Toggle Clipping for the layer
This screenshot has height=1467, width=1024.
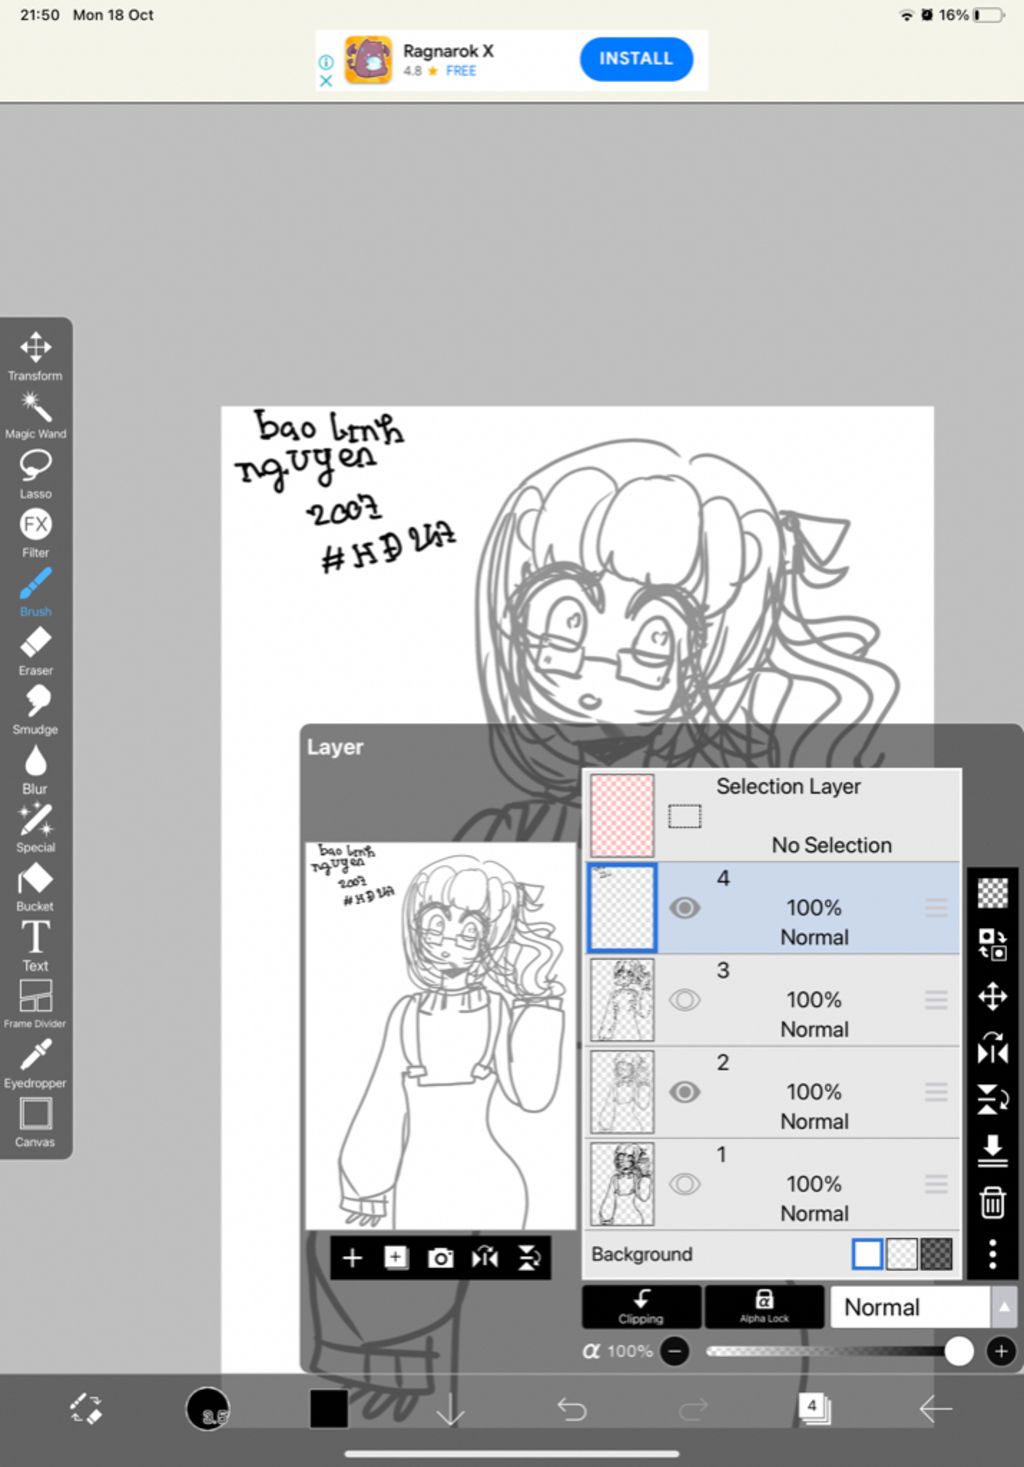tap(641, 1306)
